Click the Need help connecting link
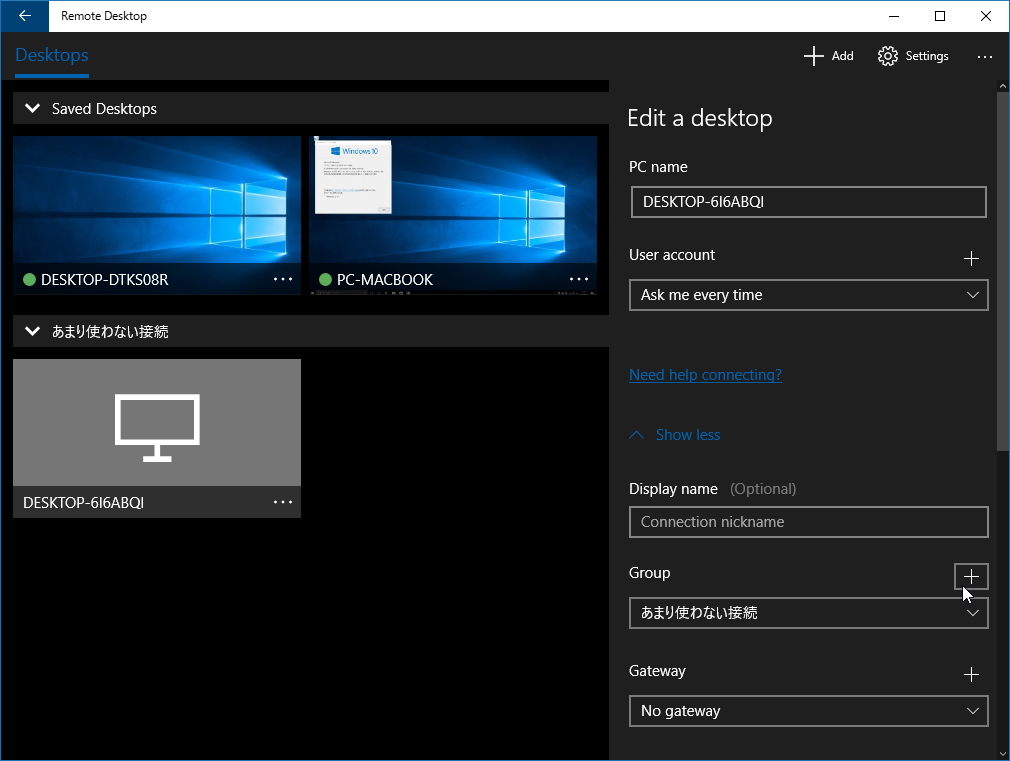Screen dimensions: 1010x761 click(x=705, y=375)
